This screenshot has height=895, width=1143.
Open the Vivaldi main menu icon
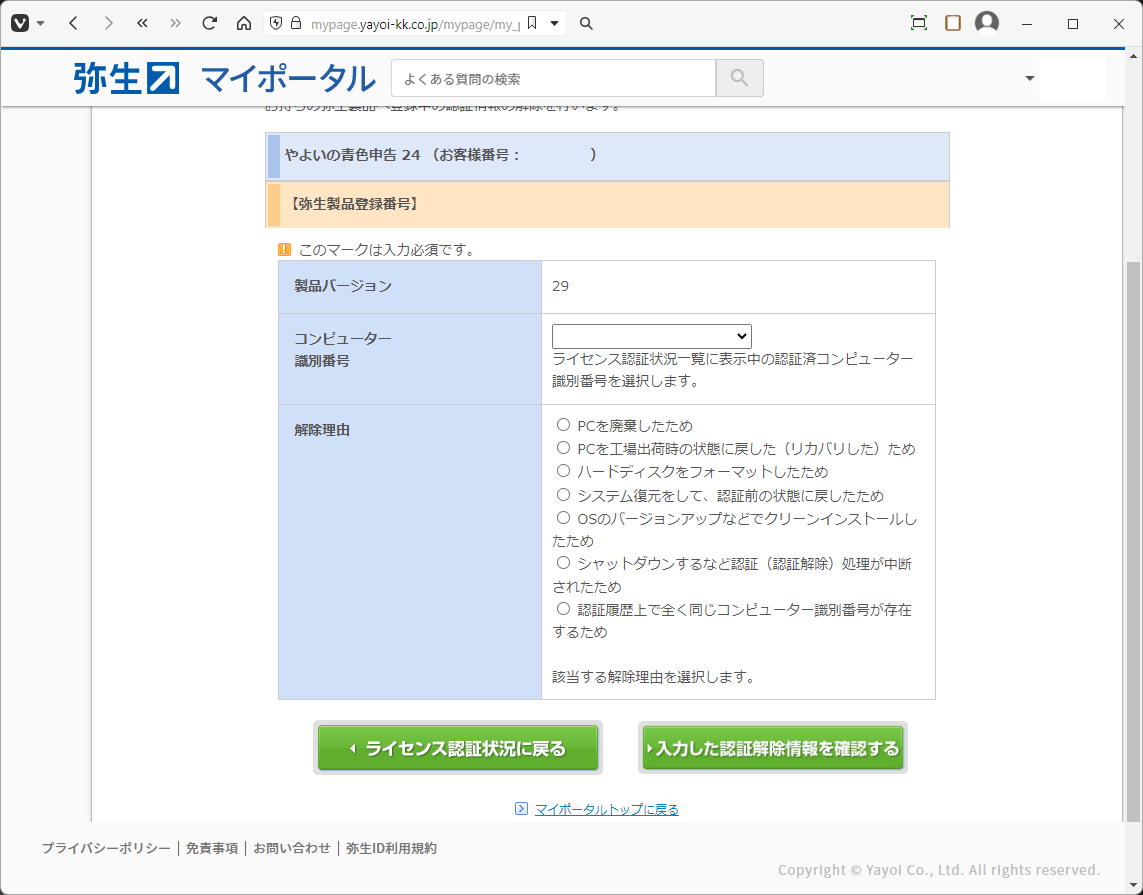click(x=20, y=23)
